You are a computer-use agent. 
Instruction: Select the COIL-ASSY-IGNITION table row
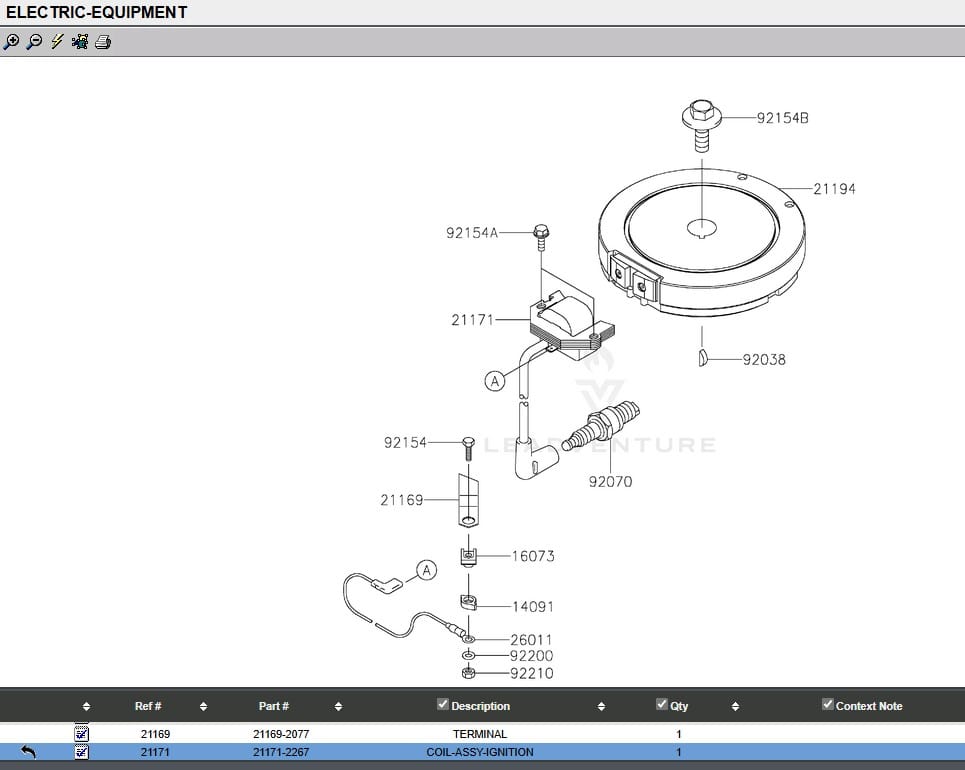(x=480, y=752)
